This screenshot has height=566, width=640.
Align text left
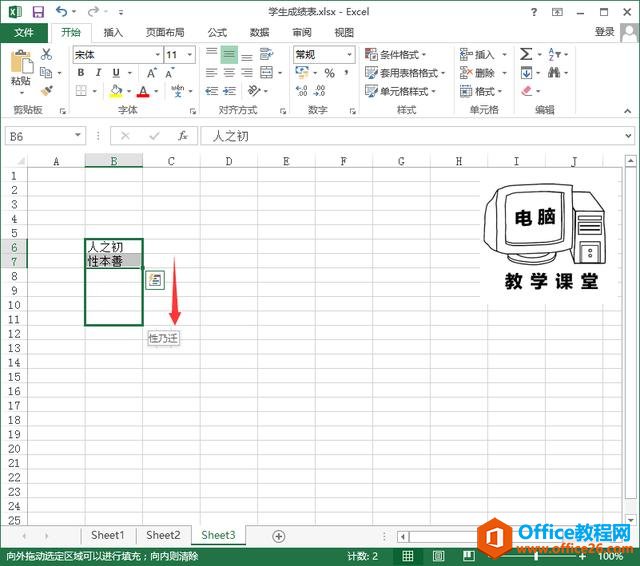coord(211,73)
